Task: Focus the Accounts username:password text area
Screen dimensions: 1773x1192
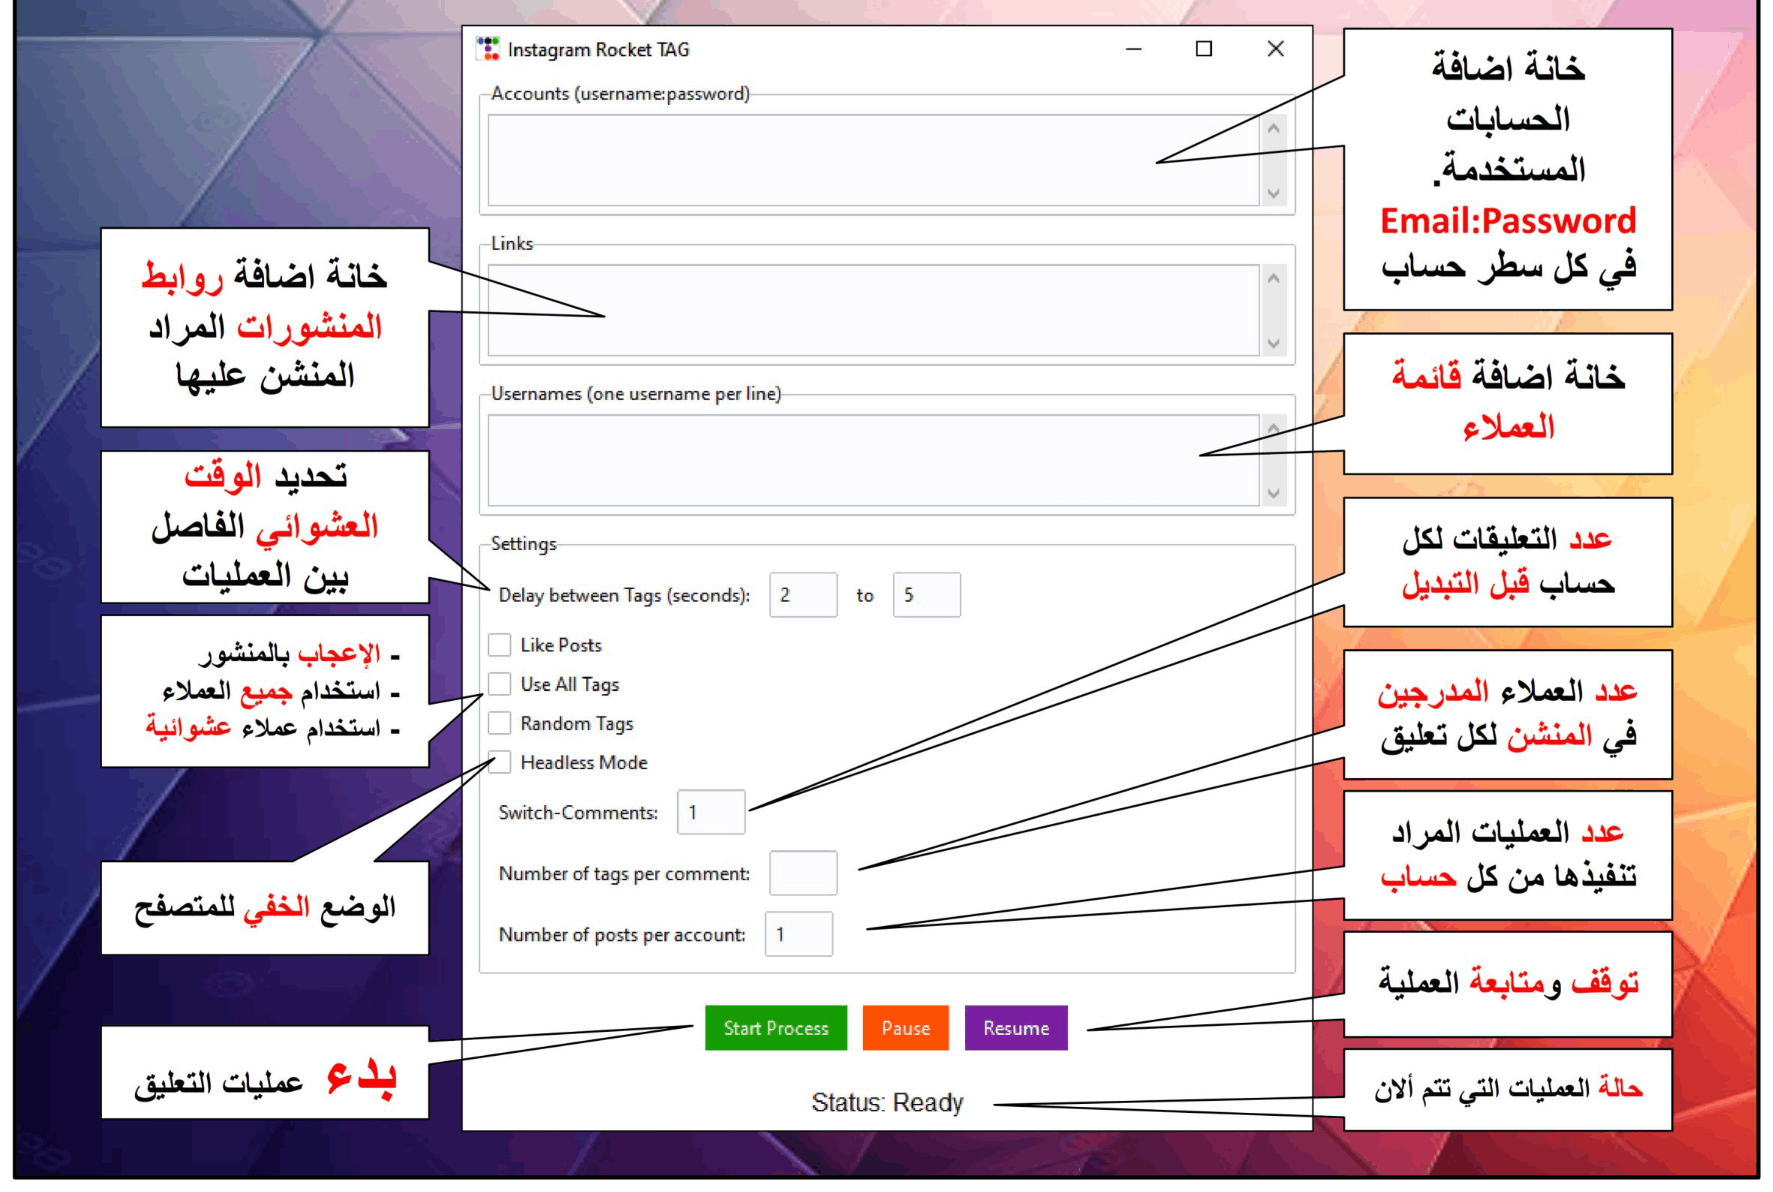Action: (872, 160)
